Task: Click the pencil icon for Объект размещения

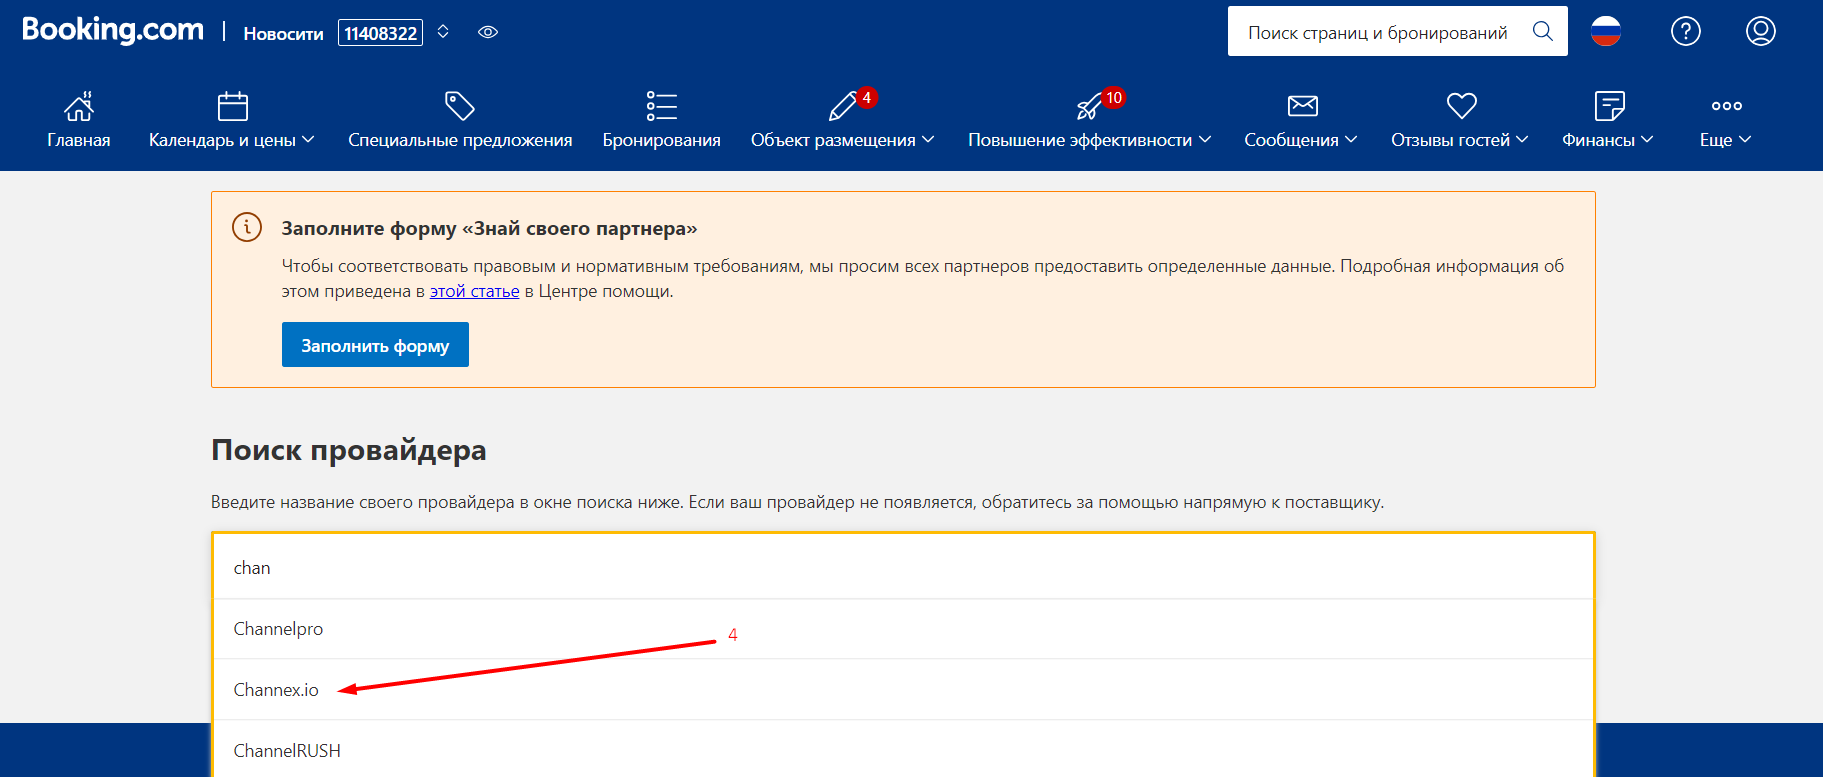Action: click(x=843, y=106)
